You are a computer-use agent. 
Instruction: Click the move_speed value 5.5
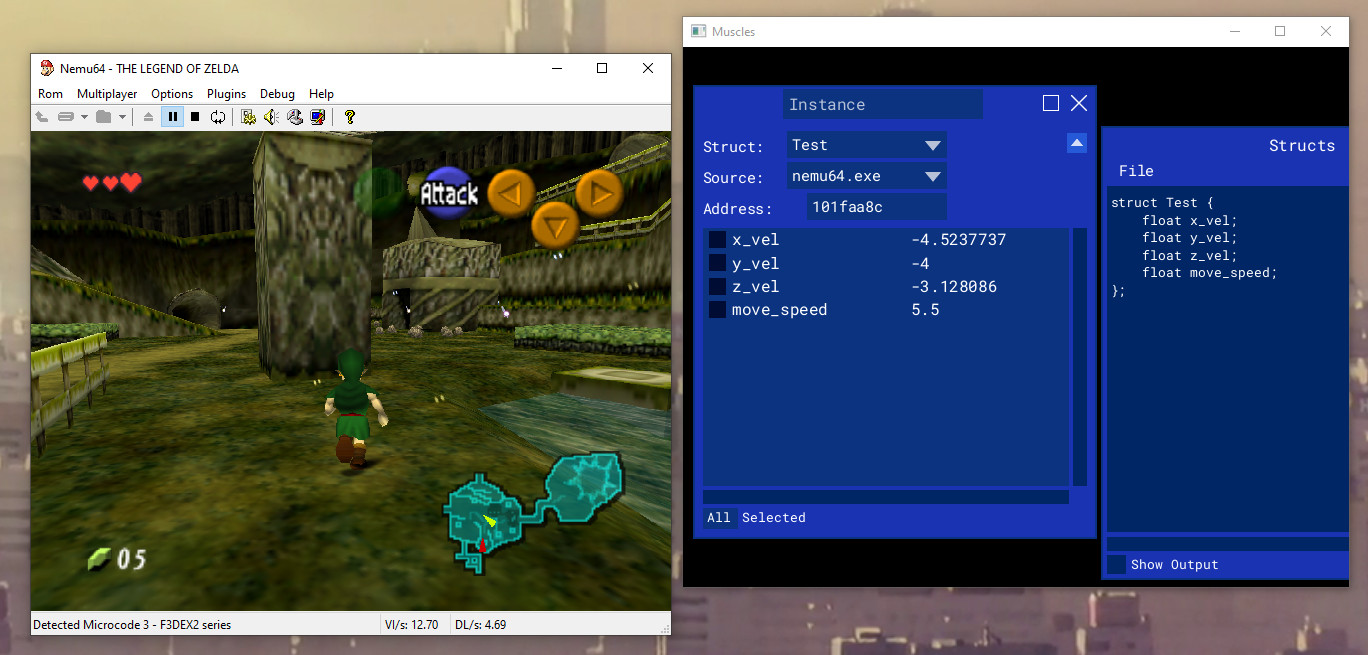[x=925, y=310]
